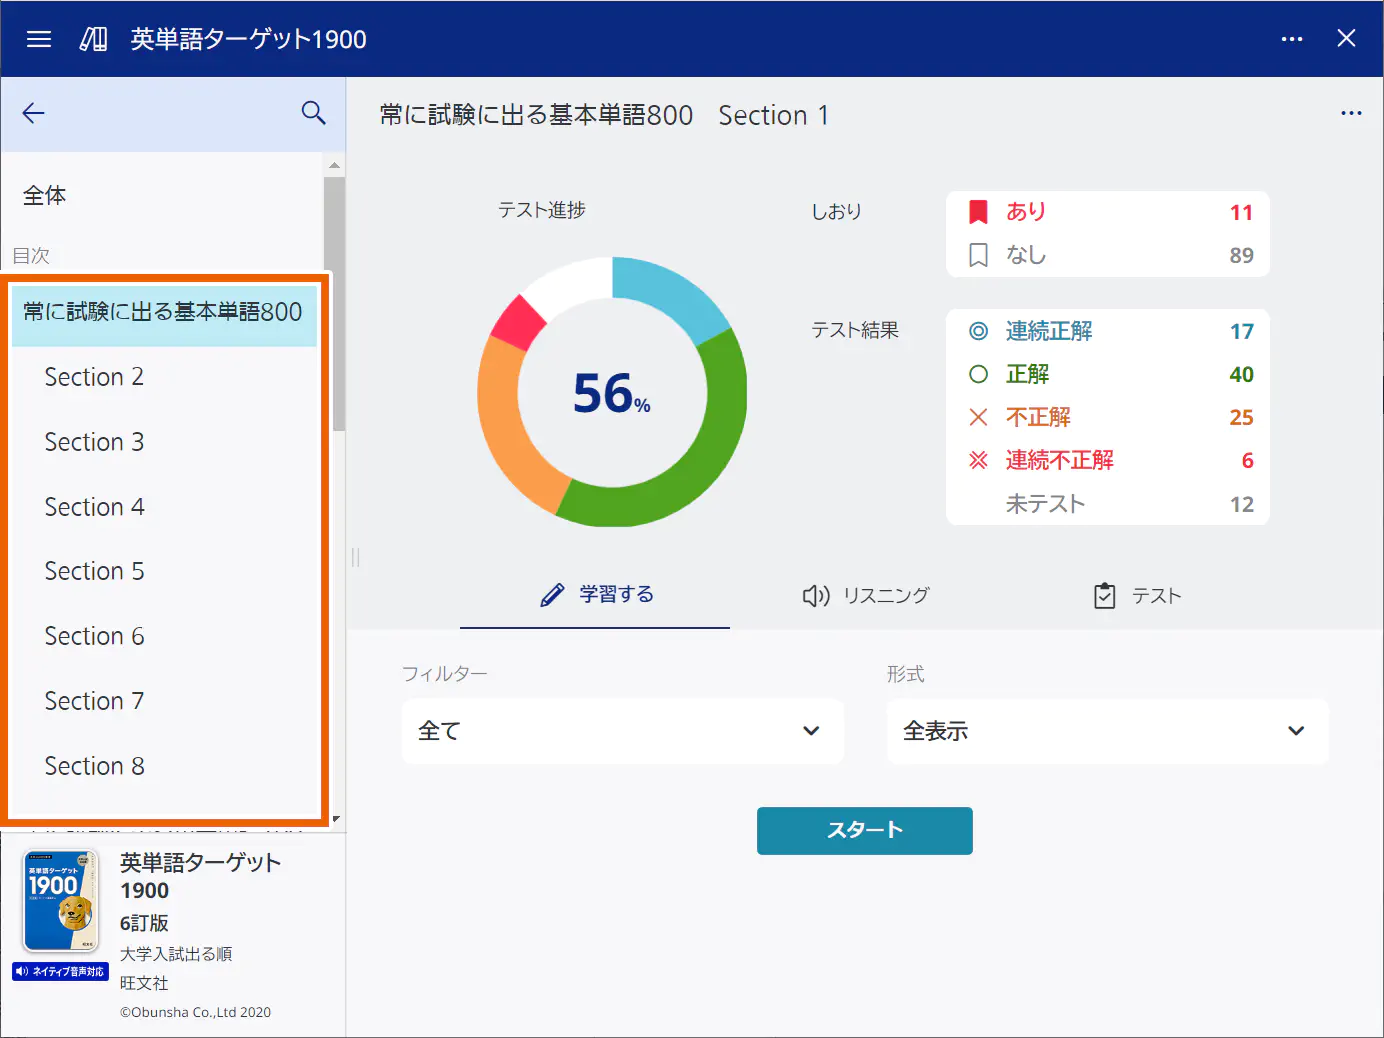Open Section 1 more options menu
Viewport: 1384px width, 1038px height.
coord(1351,113)
